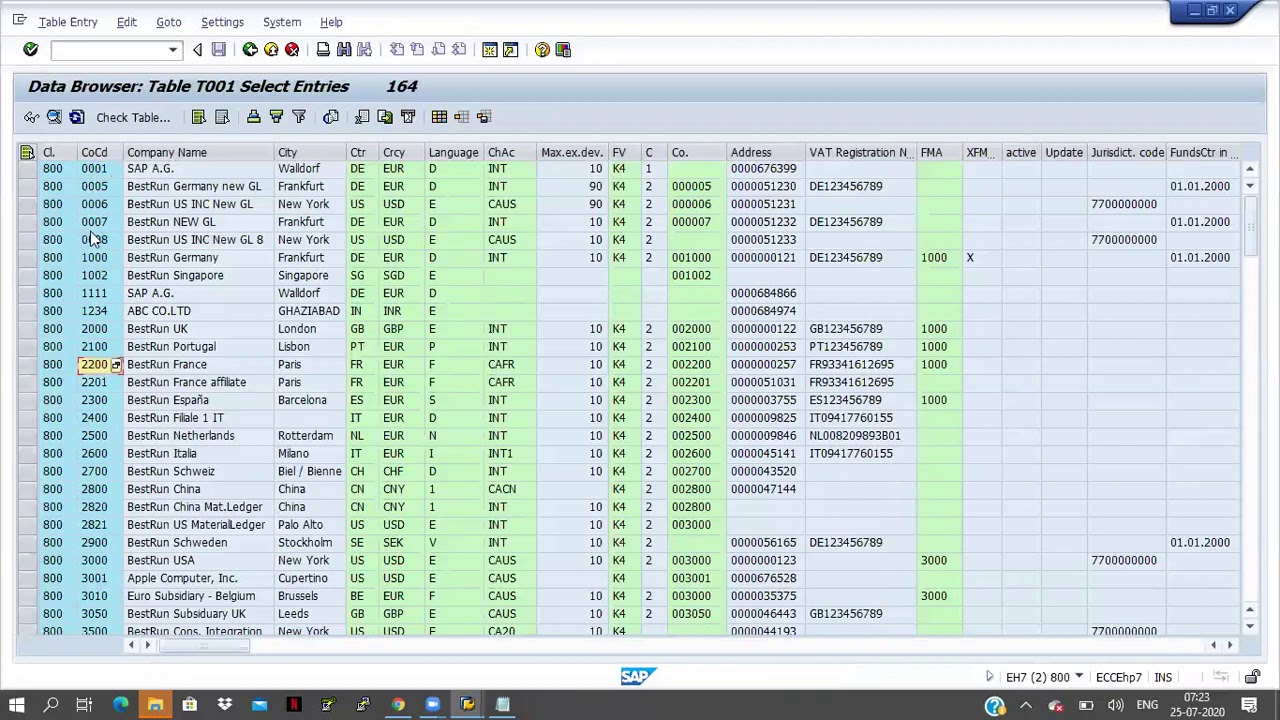Toggle the row selector for BestRun Schweiz
This screenshot has height=720, width=1280.
pyautogui.click(x=27, y=472)
